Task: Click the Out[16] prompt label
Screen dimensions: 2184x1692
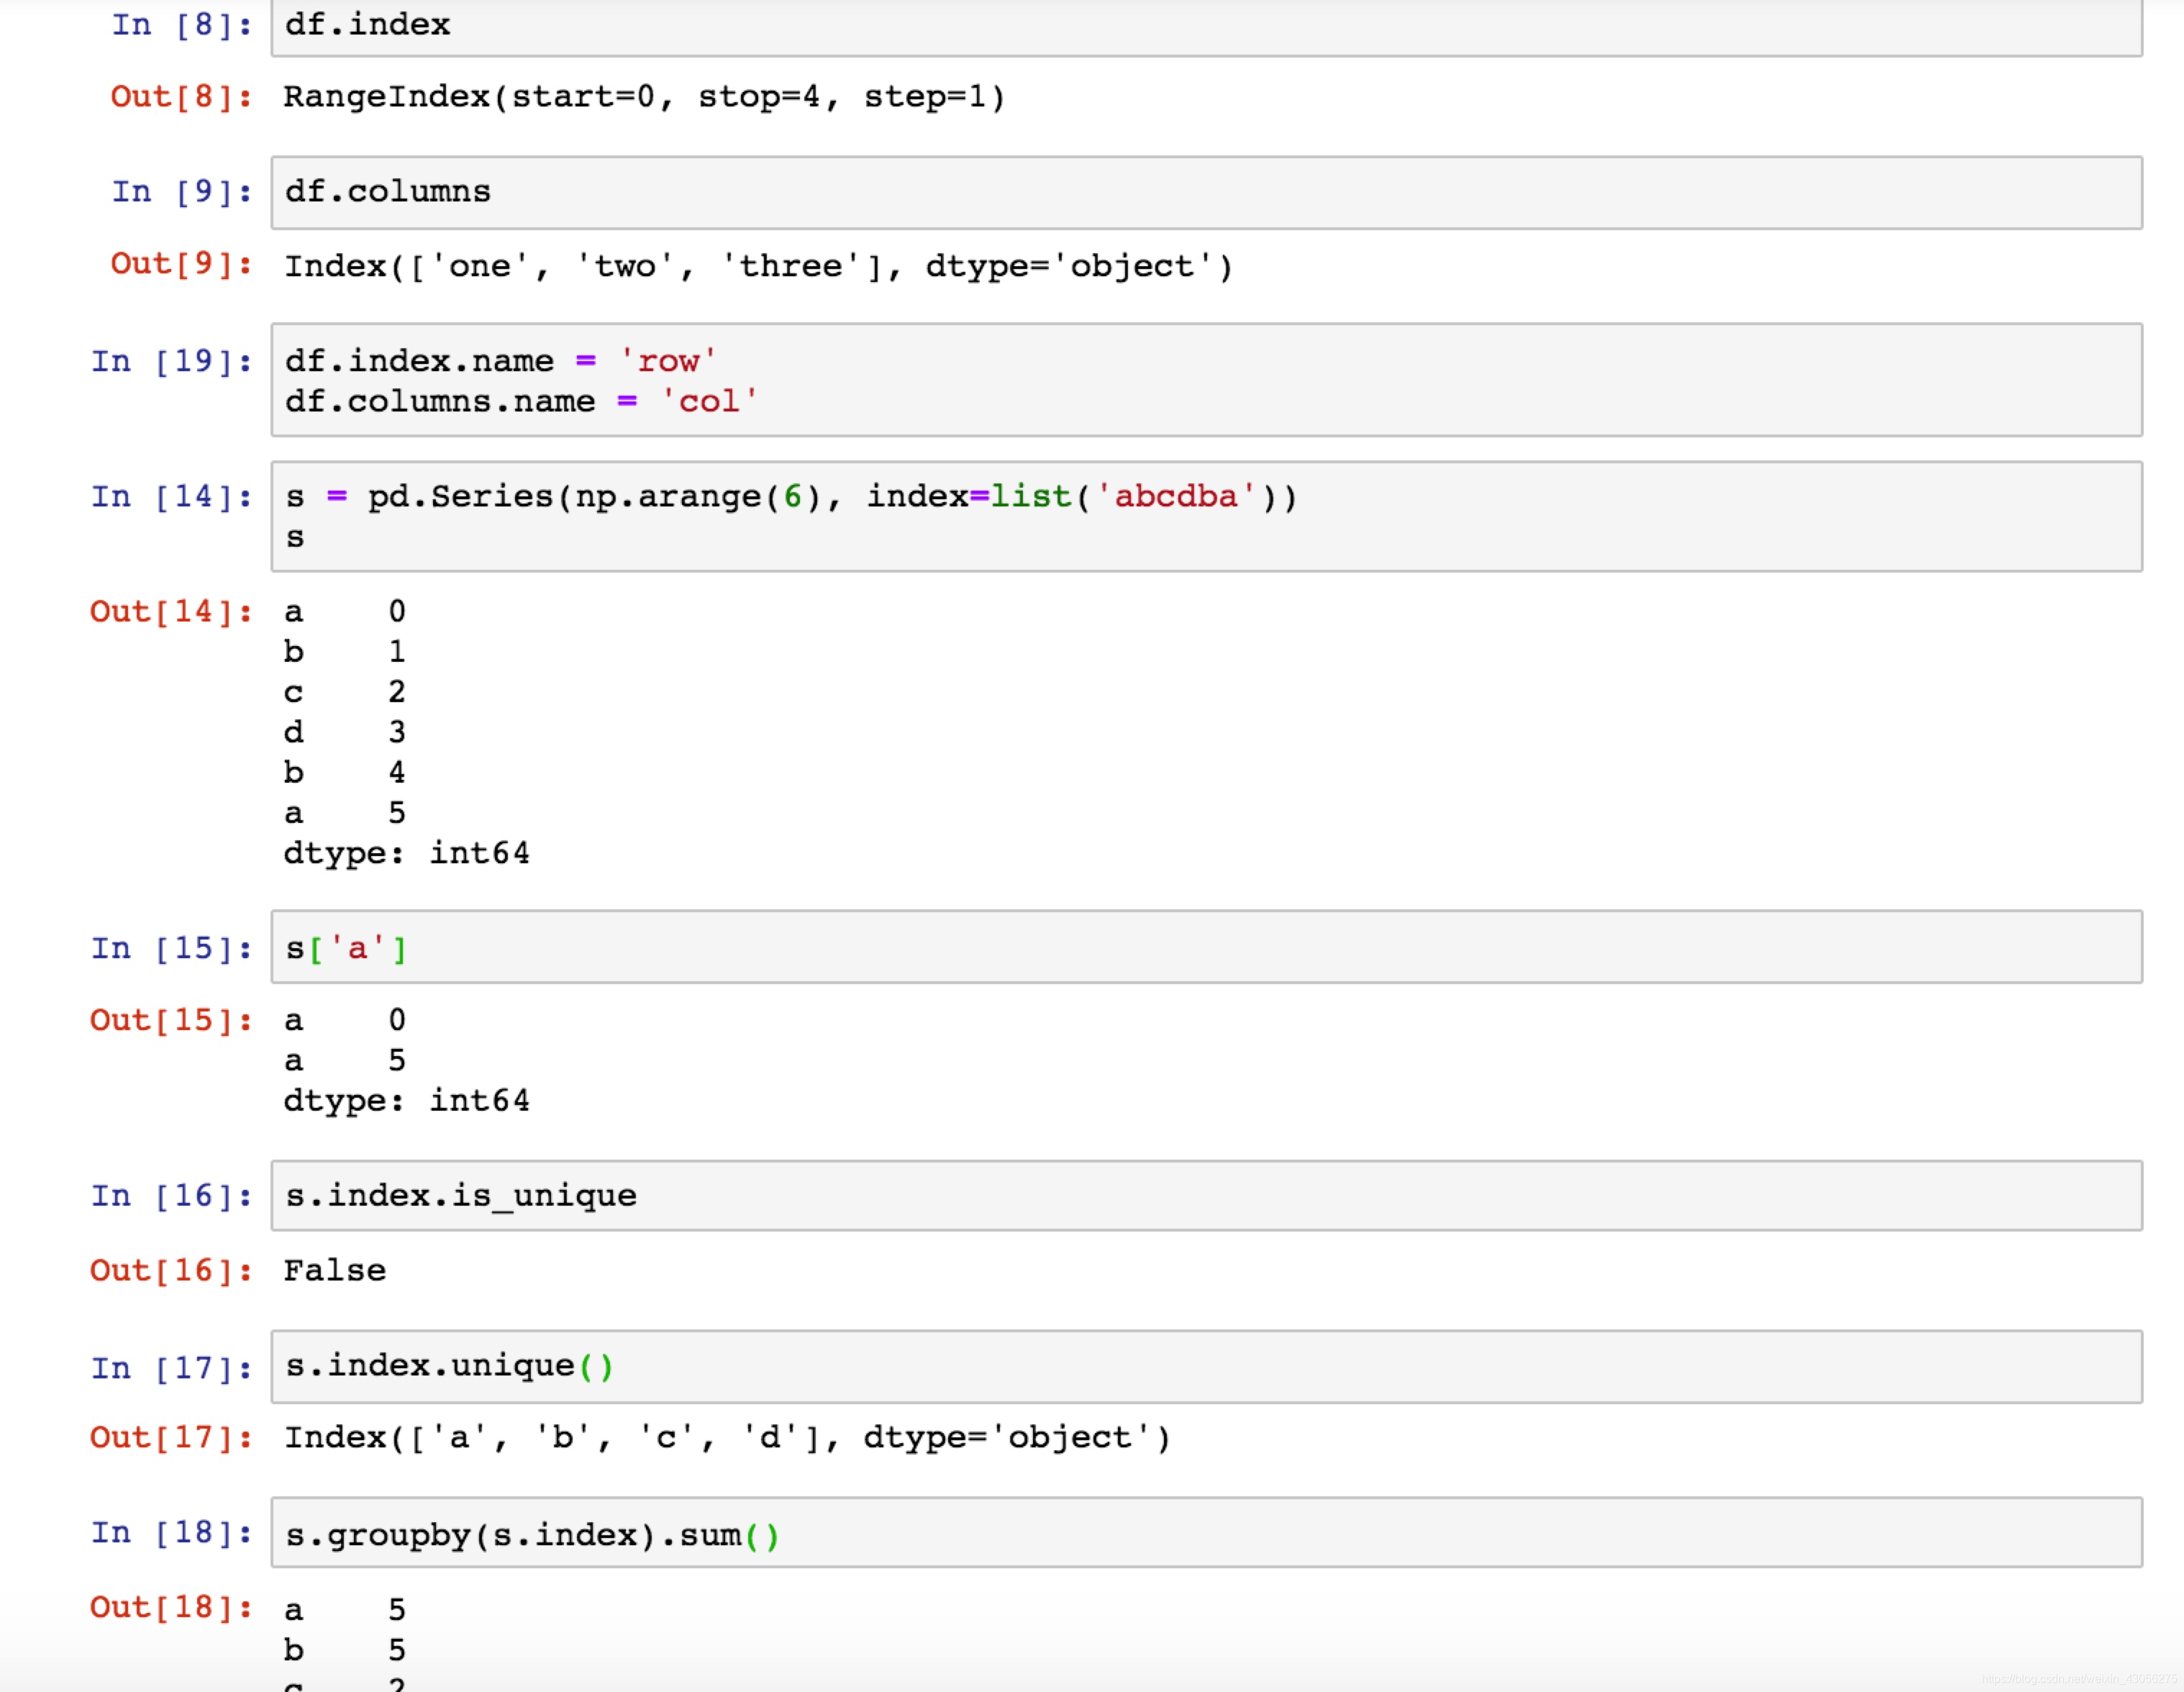Action: point(171,1271)
